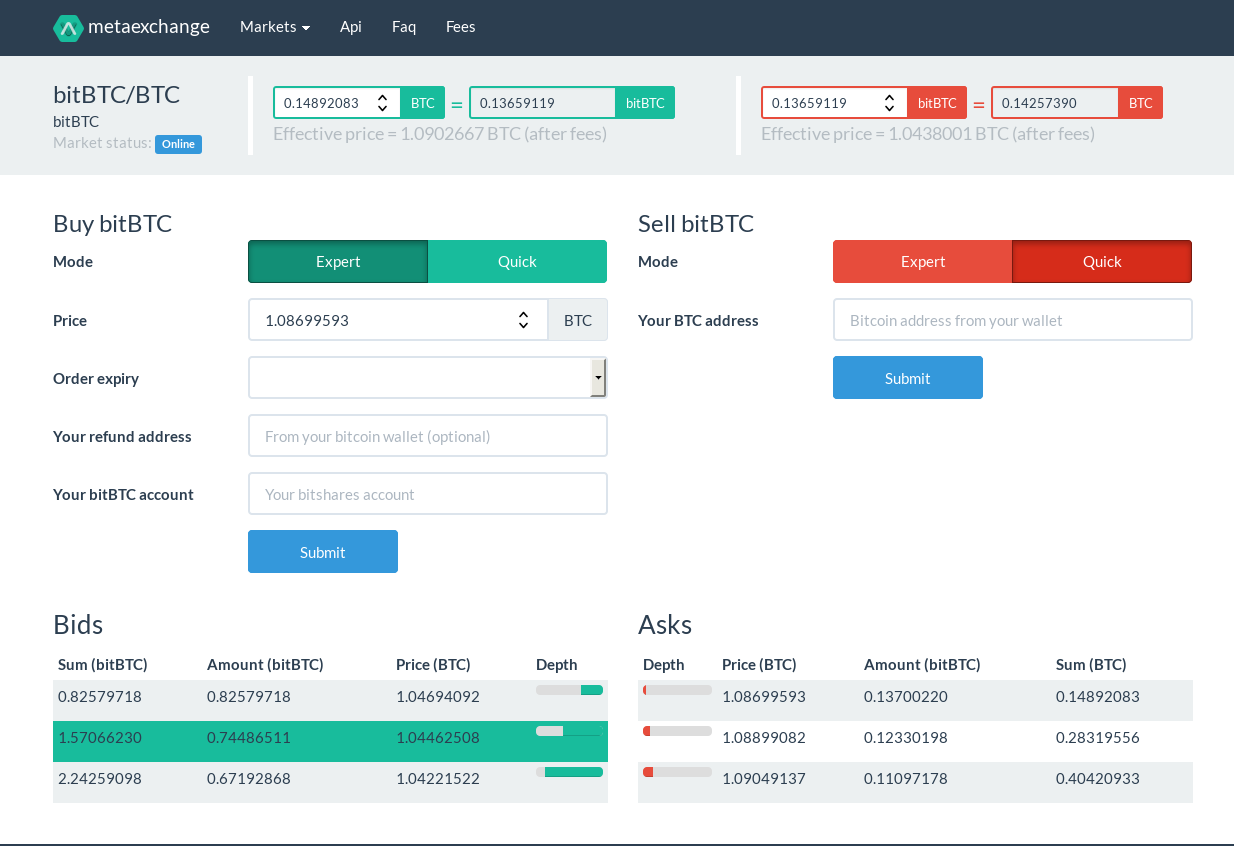Open the Markets dropdown menu
Image resolution: width=1234 pixels, height=846 pixels.
tap(275, 27)
